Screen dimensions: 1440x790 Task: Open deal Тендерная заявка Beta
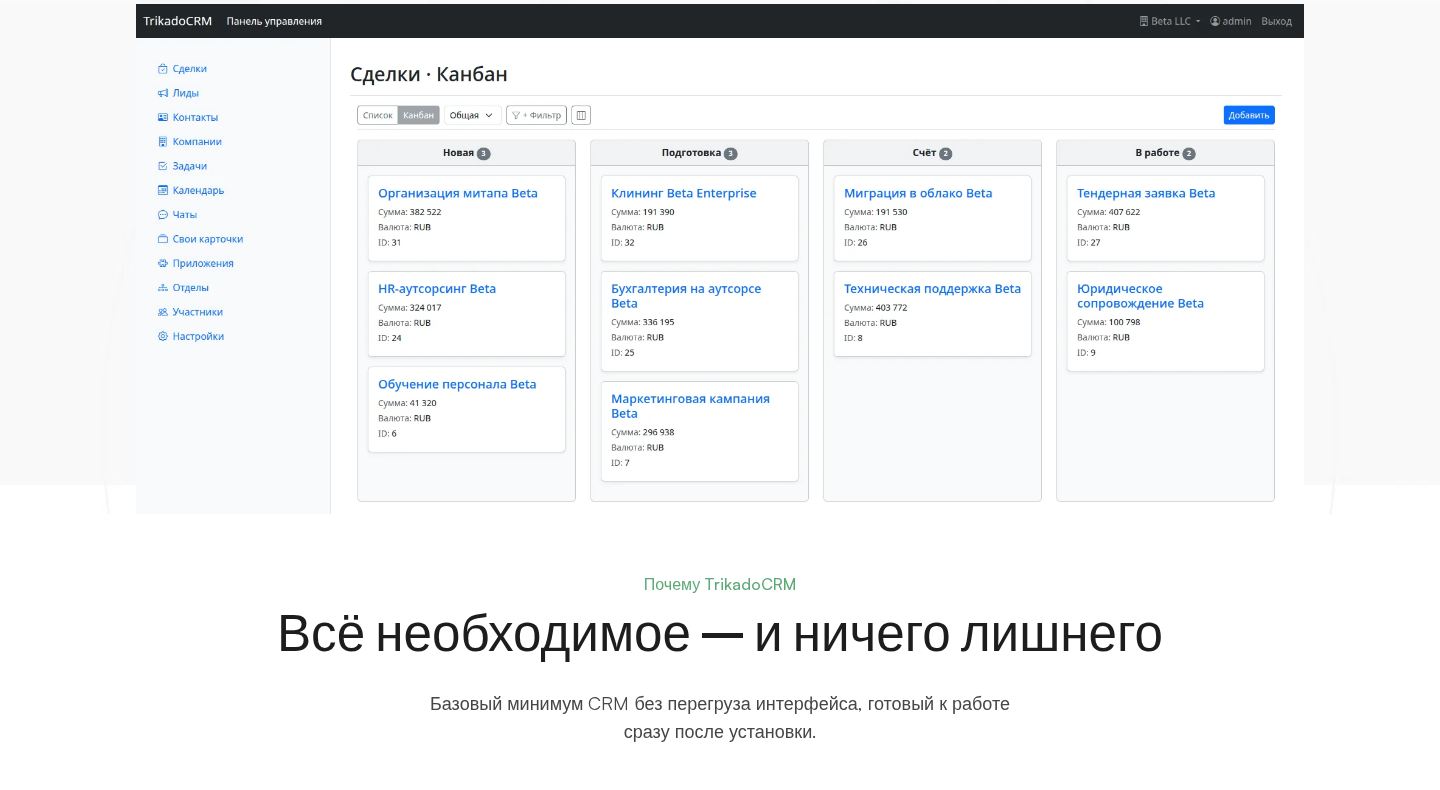1146,193
